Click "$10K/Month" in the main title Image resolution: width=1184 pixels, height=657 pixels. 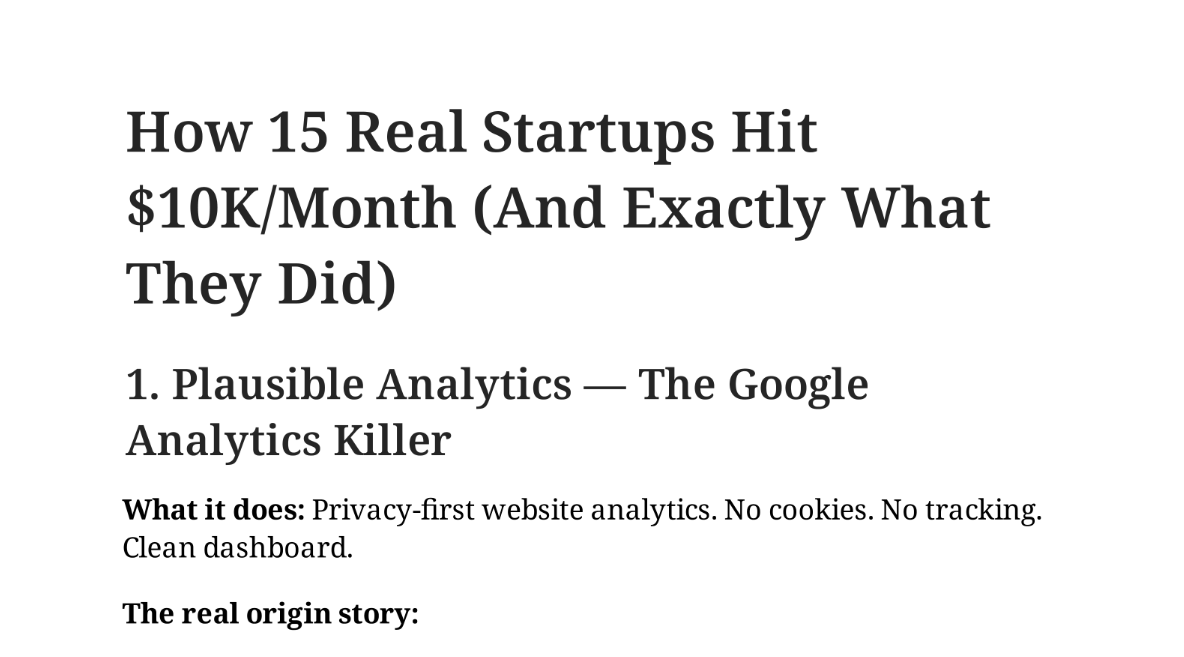tap(292, 208)
